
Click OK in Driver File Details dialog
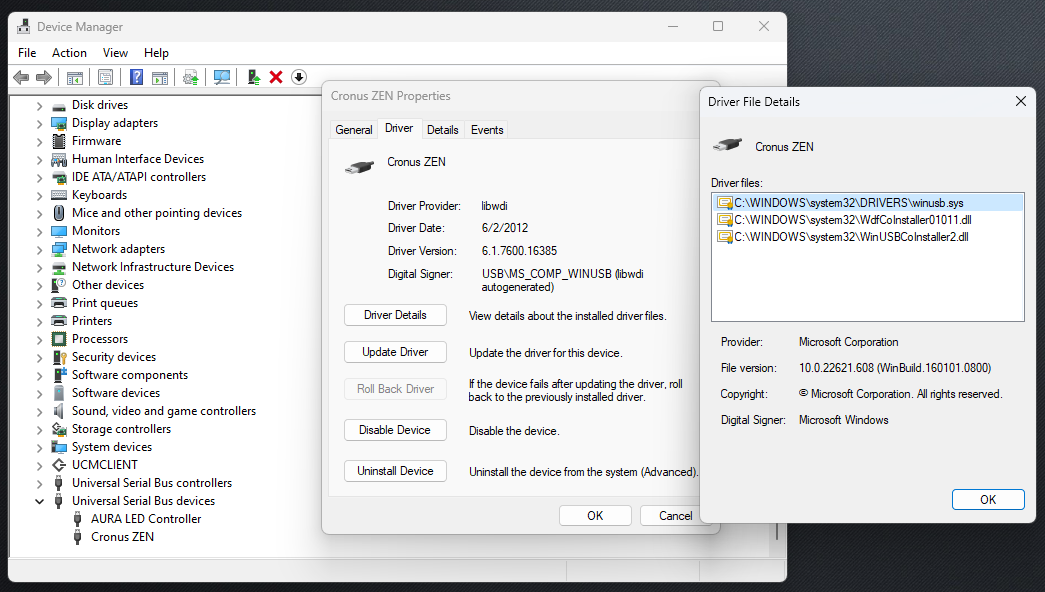pyautogui.click(x=987, y=500)
